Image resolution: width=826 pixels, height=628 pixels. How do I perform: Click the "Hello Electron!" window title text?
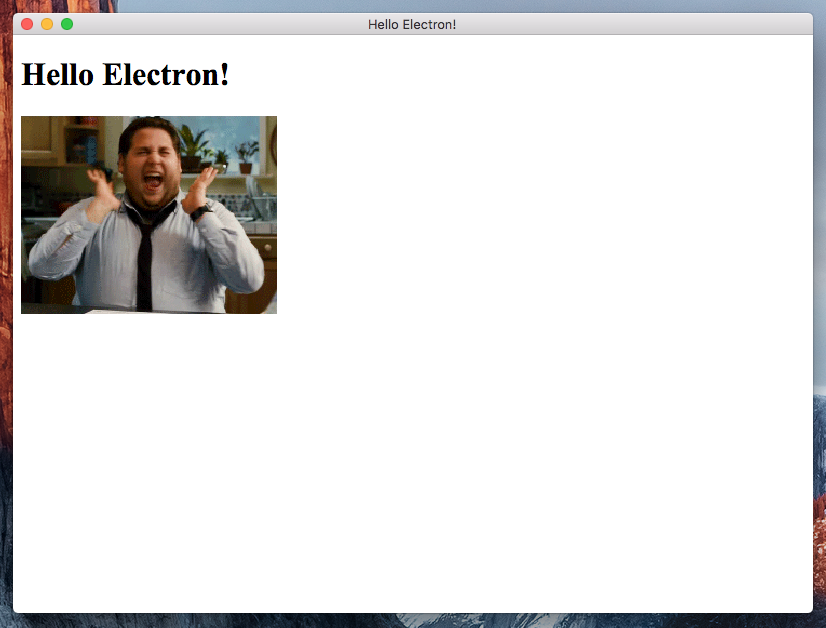tap(412, 25)
